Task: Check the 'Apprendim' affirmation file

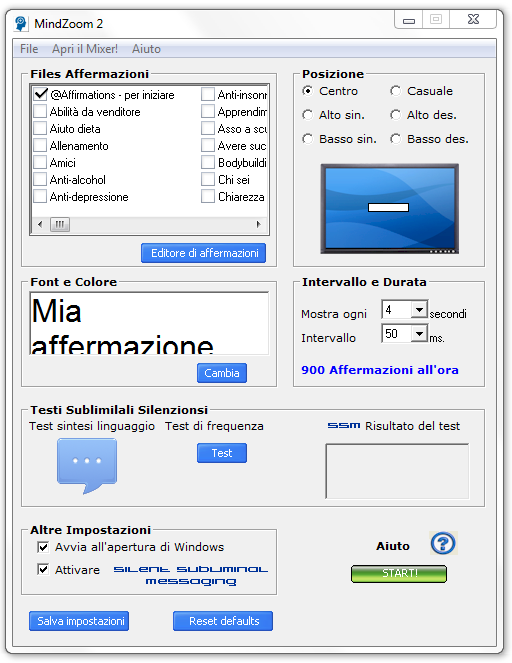Action: tap(208, 111)
